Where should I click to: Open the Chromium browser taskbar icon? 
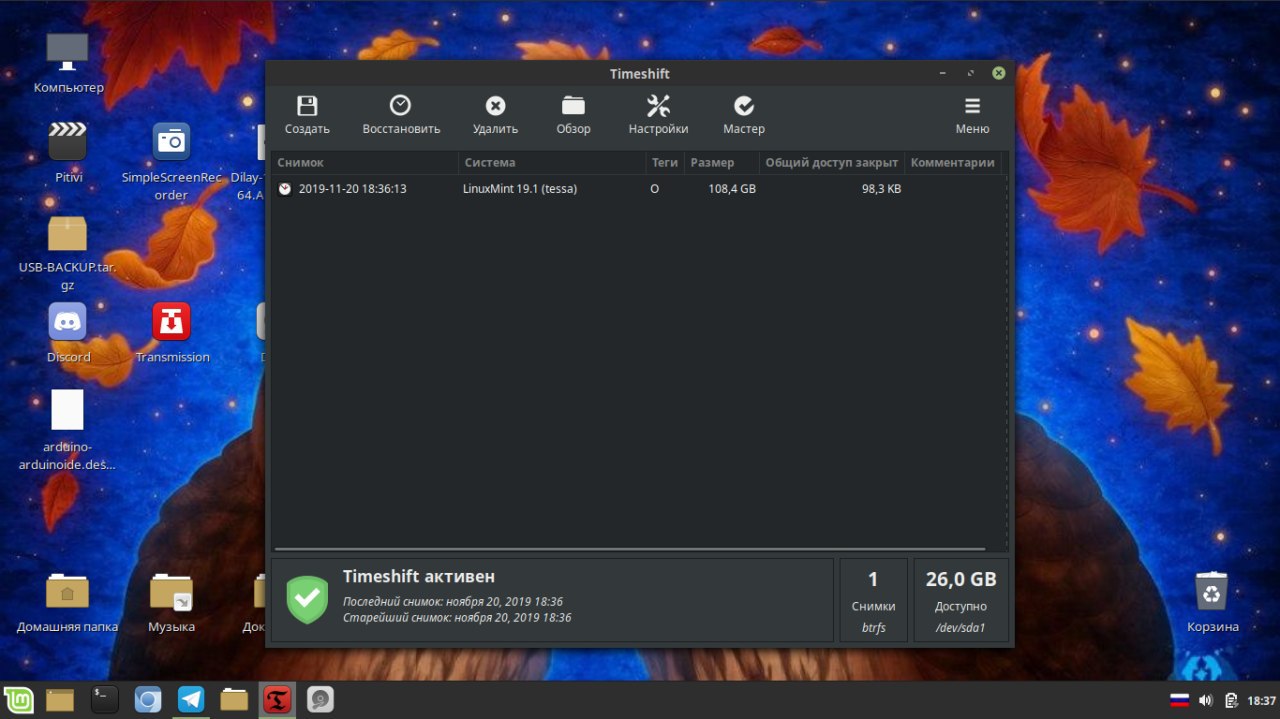click(148, 700)
